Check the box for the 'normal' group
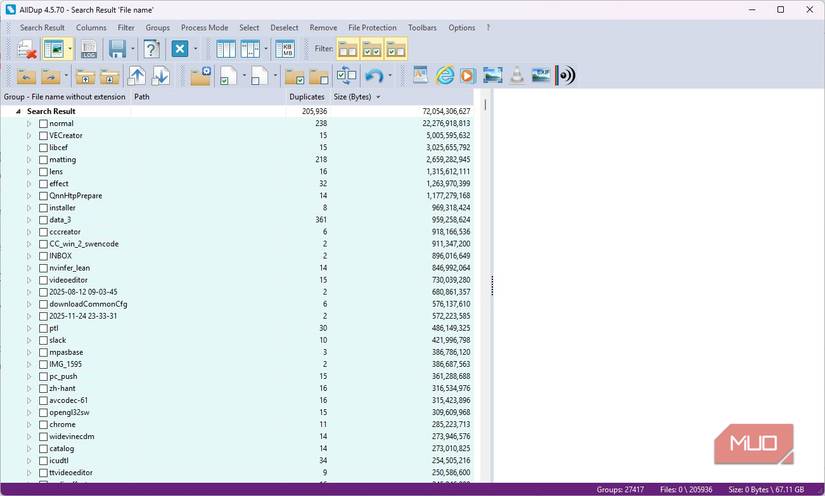 (x=43, y=124)
